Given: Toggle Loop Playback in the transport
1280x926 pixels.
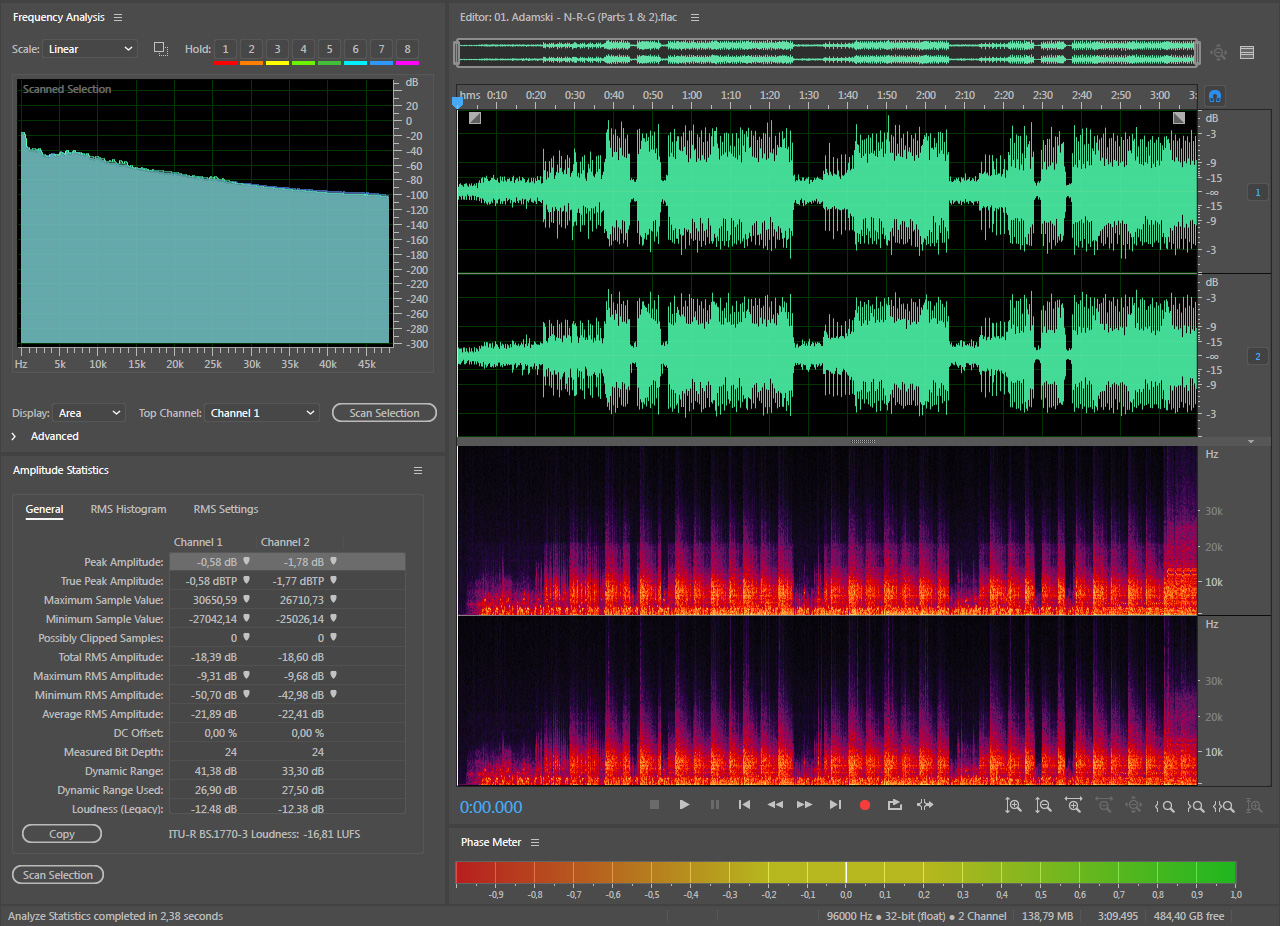Looking at the screenshot, I should (895, 805).
